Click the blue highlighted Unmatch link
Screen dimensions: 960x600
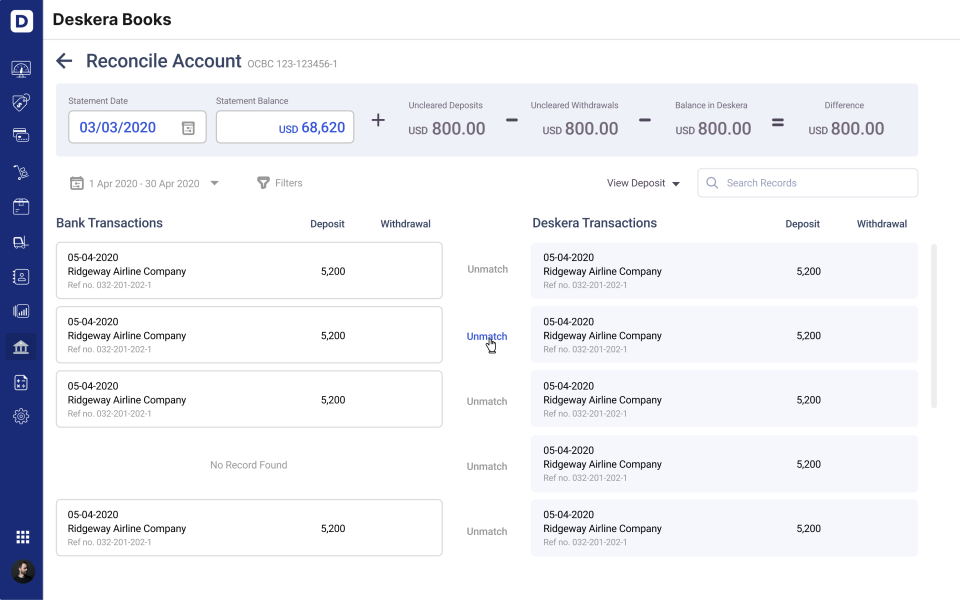click(487, 336)
